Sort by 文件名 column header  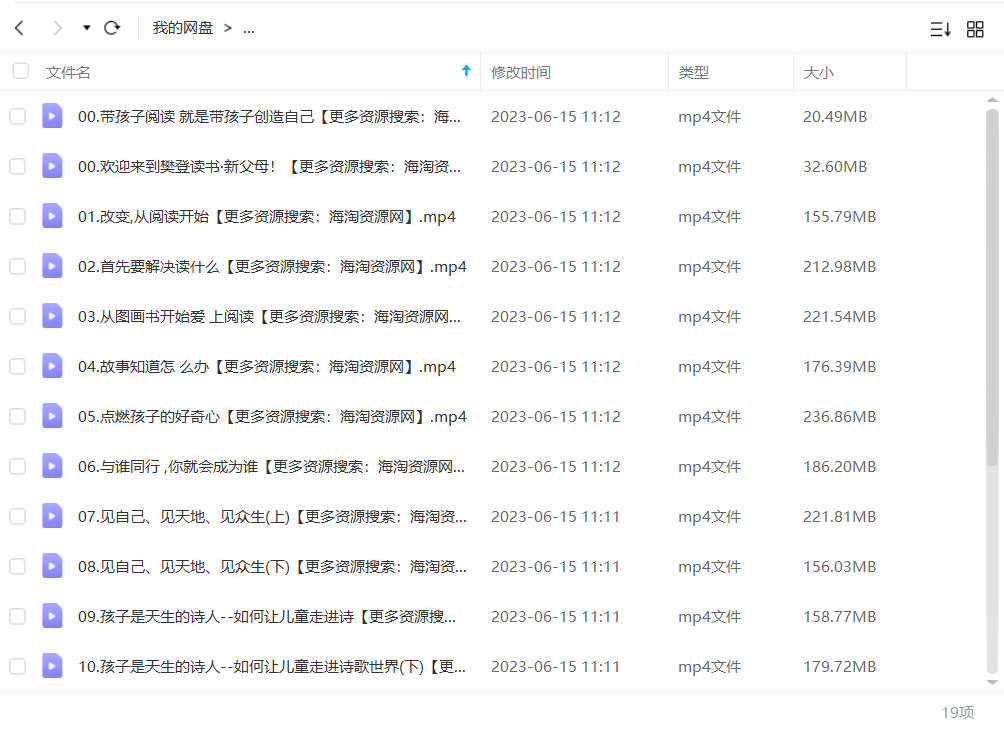(68, 72)
